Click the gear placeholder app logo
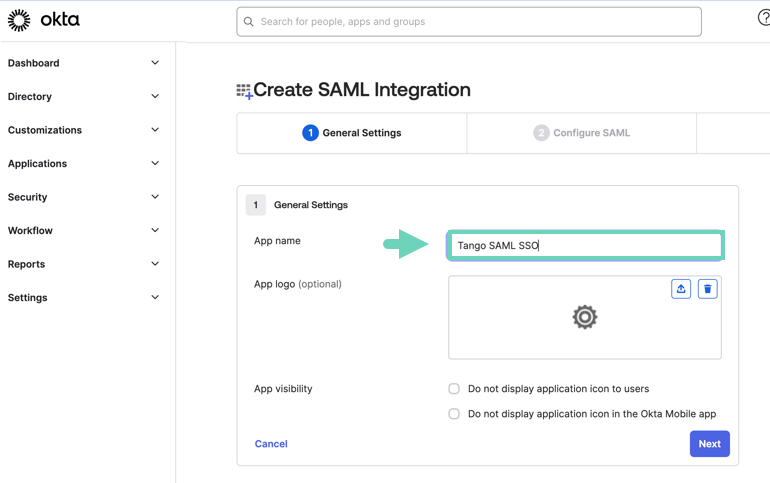Viewport: 770px width, 483px height. [584, 317]
